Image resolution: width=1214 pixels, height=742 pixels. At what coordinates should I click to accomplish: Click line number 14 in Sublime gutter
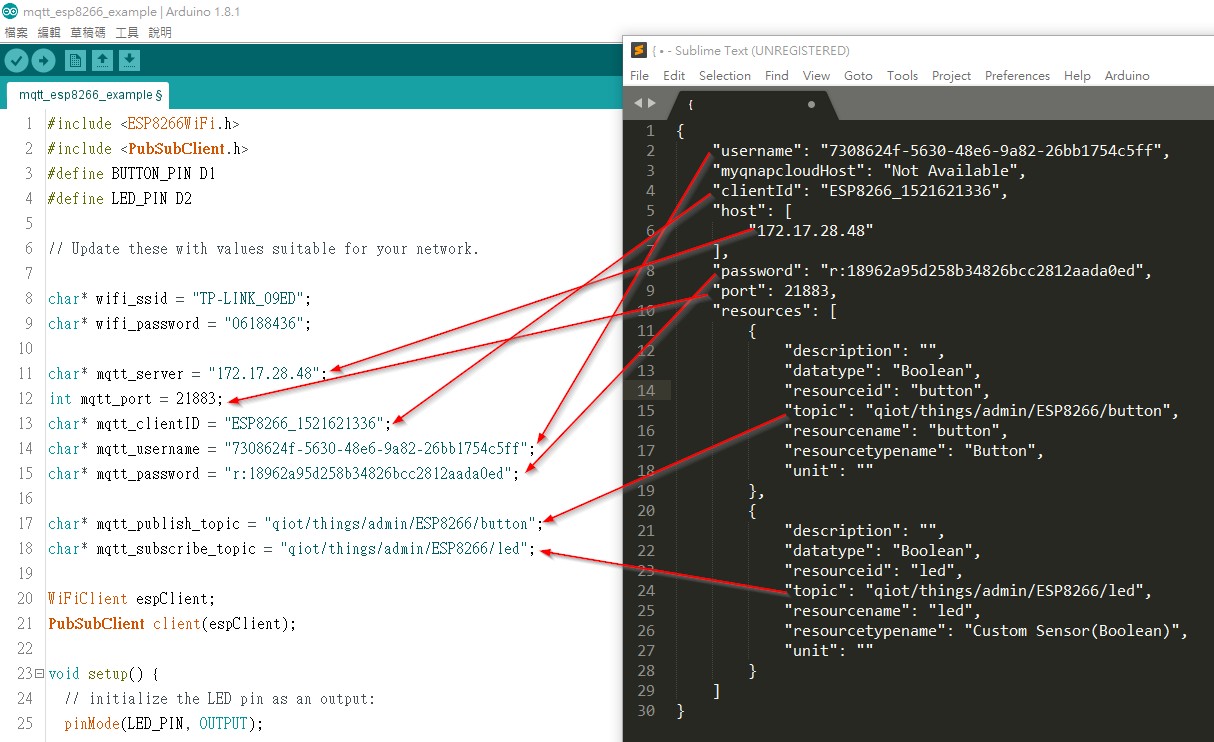pyautogui.click(x=645, y=391)
